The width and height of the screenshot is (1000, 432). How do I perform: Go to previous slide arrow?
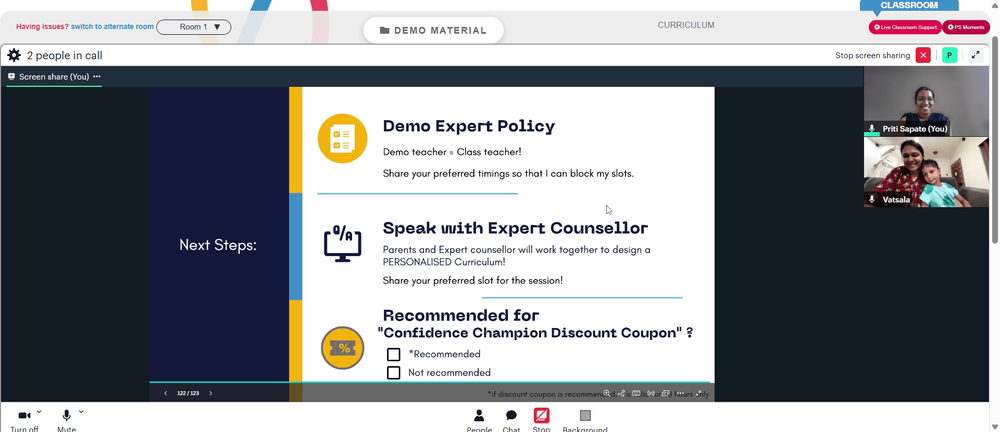click(166, 393)
